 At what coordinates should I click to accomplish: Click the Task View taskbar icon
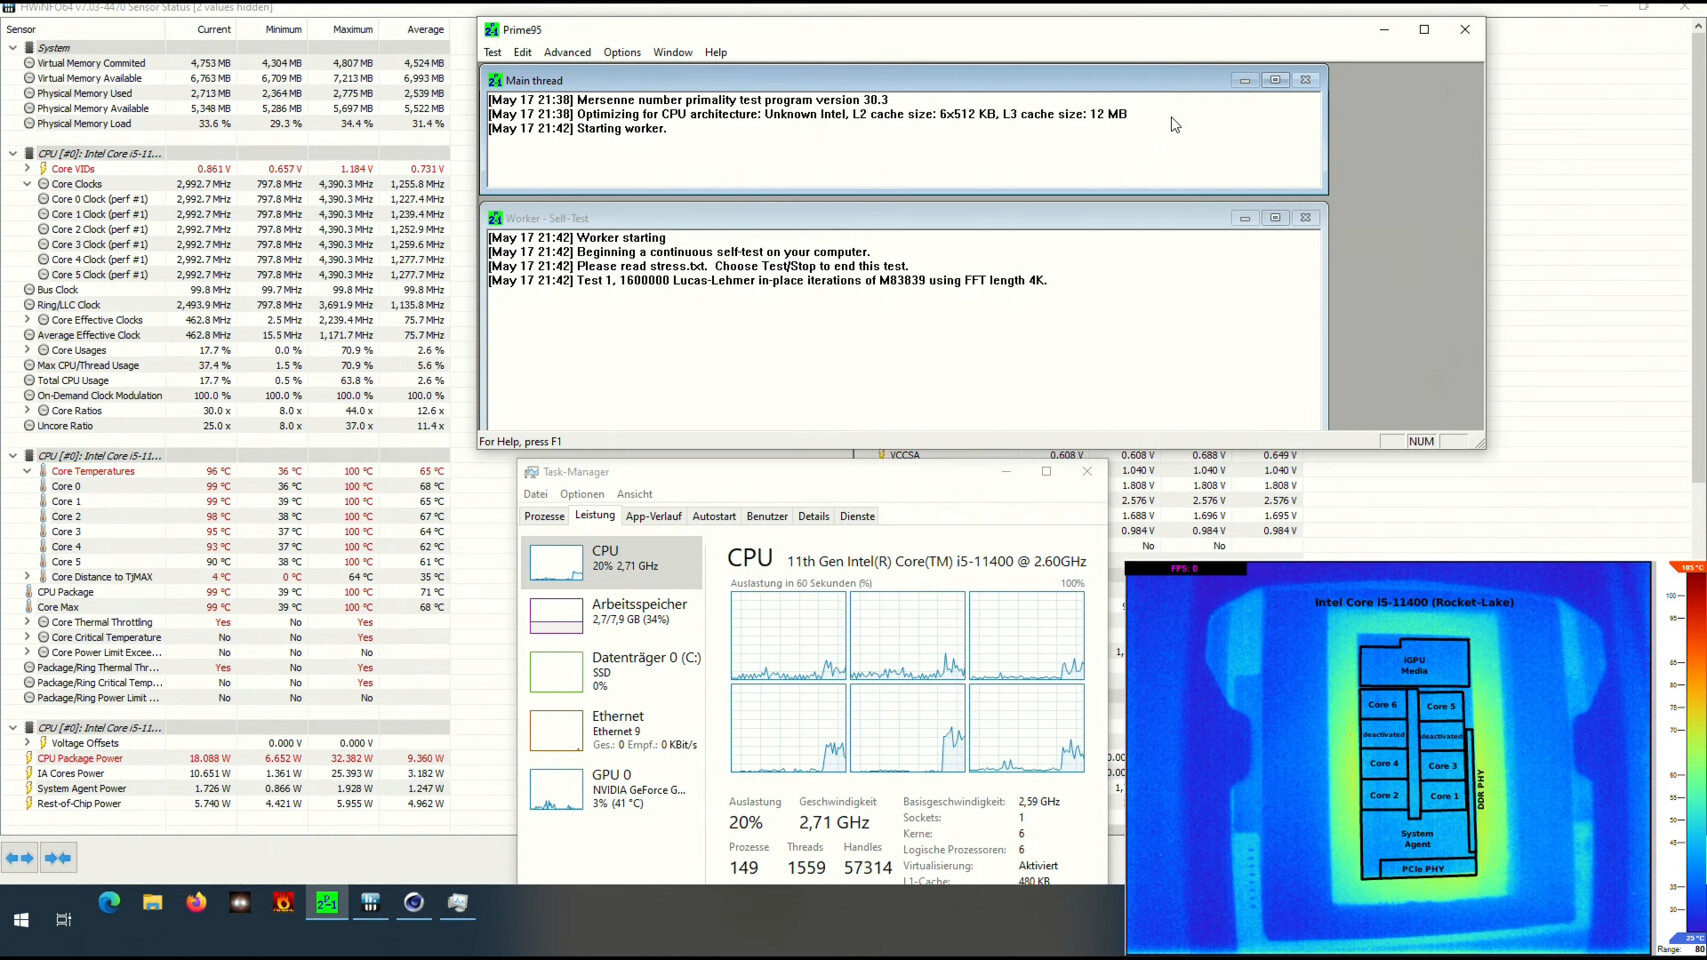pyautogui.click(x=64, y=919)
